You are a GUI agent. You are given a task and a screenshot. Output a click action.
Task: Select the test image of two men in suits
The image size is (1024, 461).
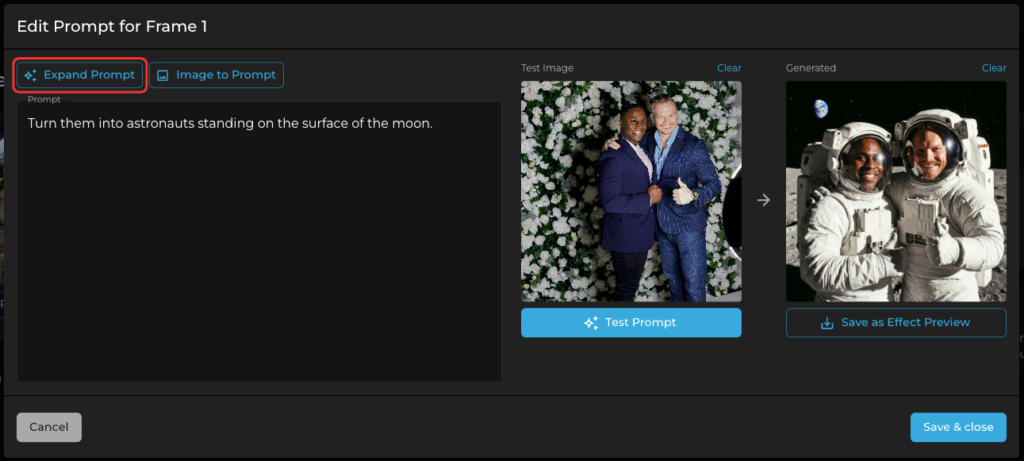tap(631, 191)
